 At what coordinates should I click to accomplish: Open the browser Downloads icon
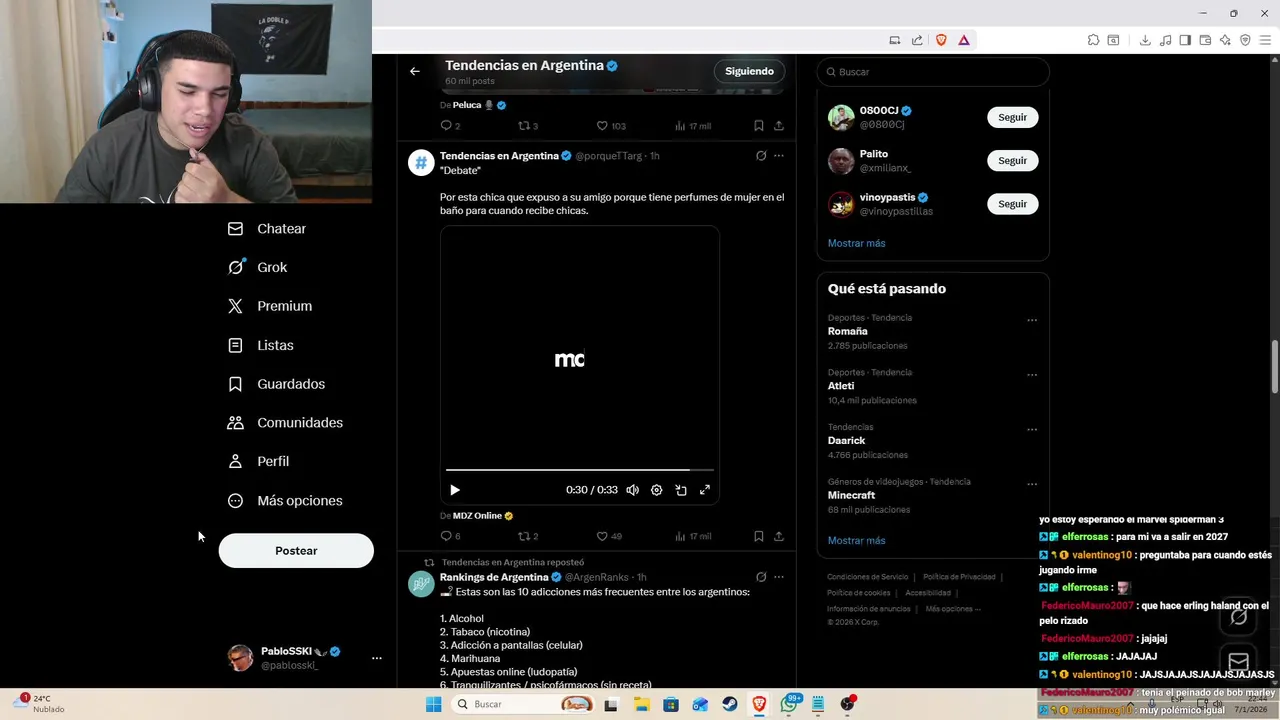click(1145, 40)
